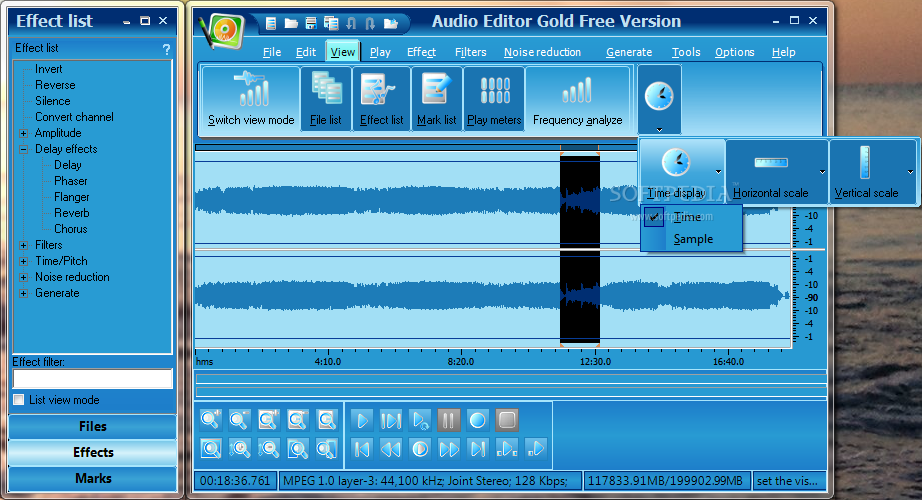Click the Audio Editor Gold application logo
Image resolution: width=922 pixels, height=500 pixels.
[x=223, y=31]
